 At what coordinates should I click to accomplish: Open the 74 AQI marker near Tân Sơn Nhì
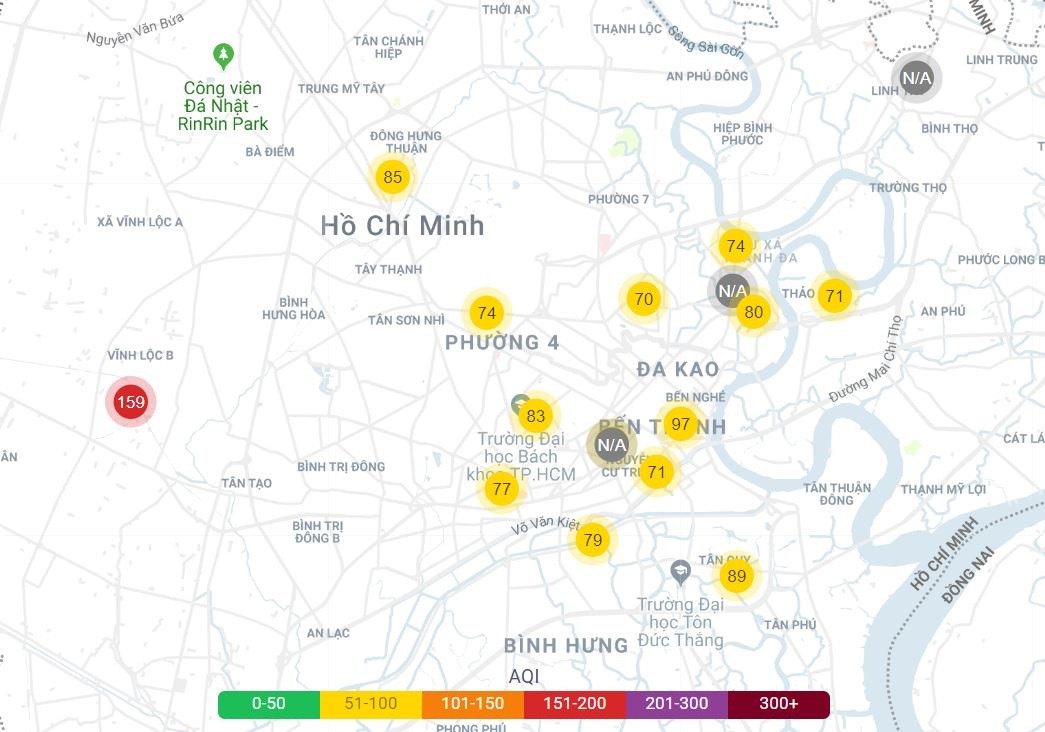(486, 313)
